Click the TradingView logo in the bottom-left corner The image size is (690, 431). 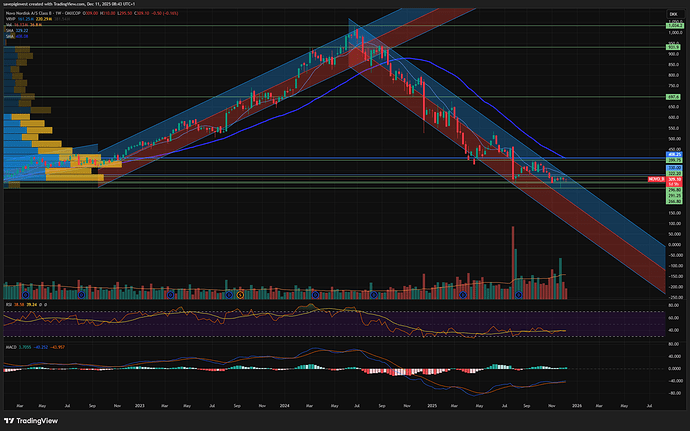tap(30, 420)
